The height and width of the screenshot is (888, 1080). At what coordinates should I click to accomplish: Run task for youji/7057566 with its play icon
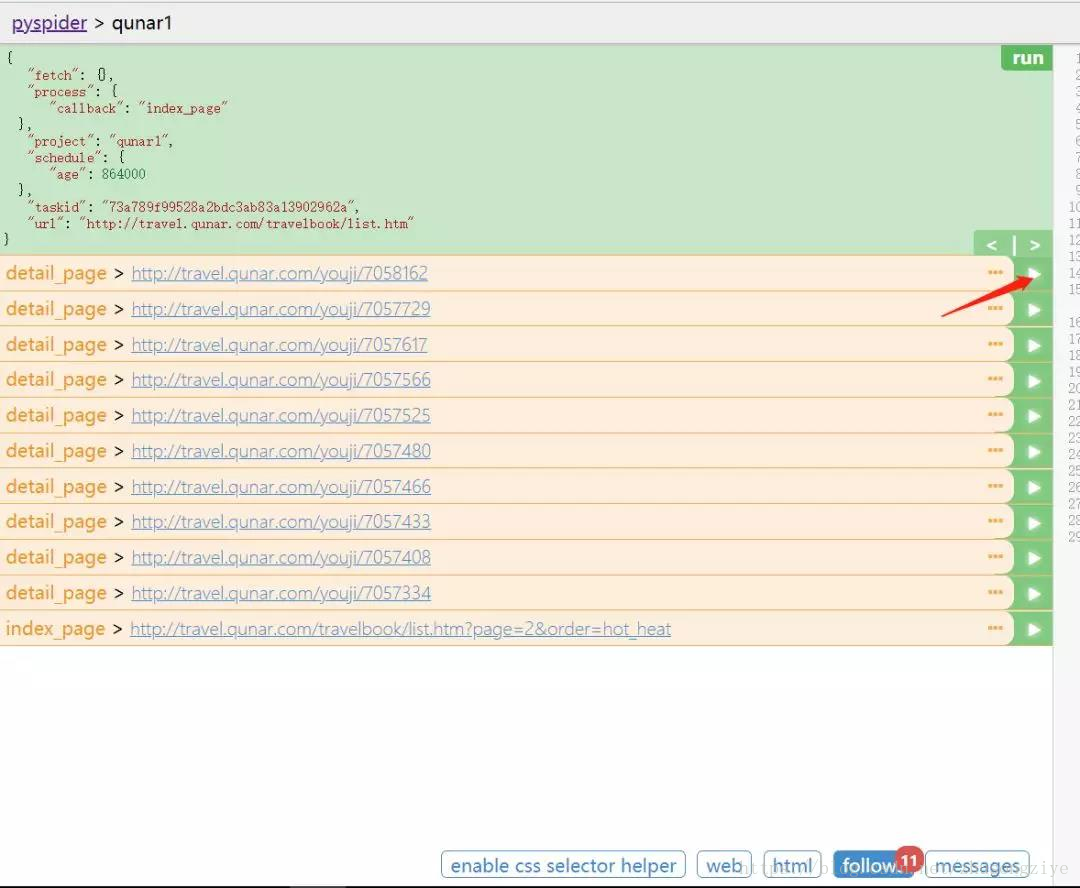coord(1033,381)
